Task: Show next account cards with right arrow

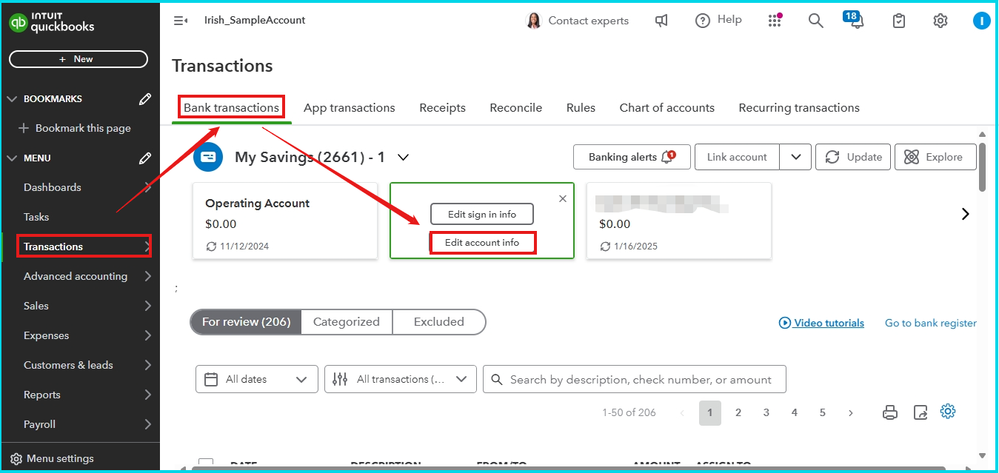Action: point(965,214)
